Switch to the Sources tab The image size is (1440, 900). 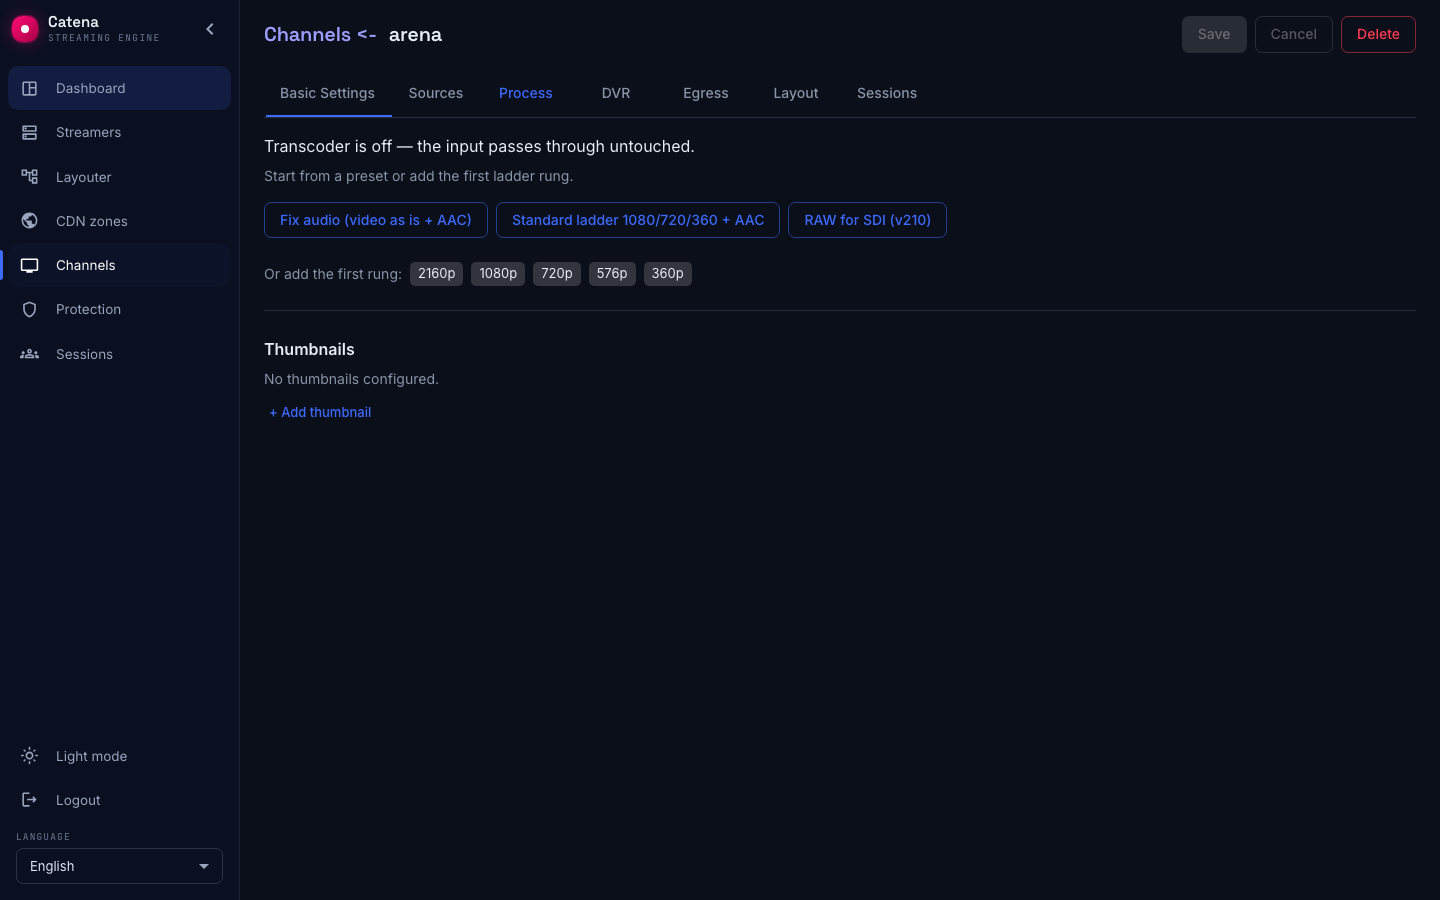tap(436, 93)
